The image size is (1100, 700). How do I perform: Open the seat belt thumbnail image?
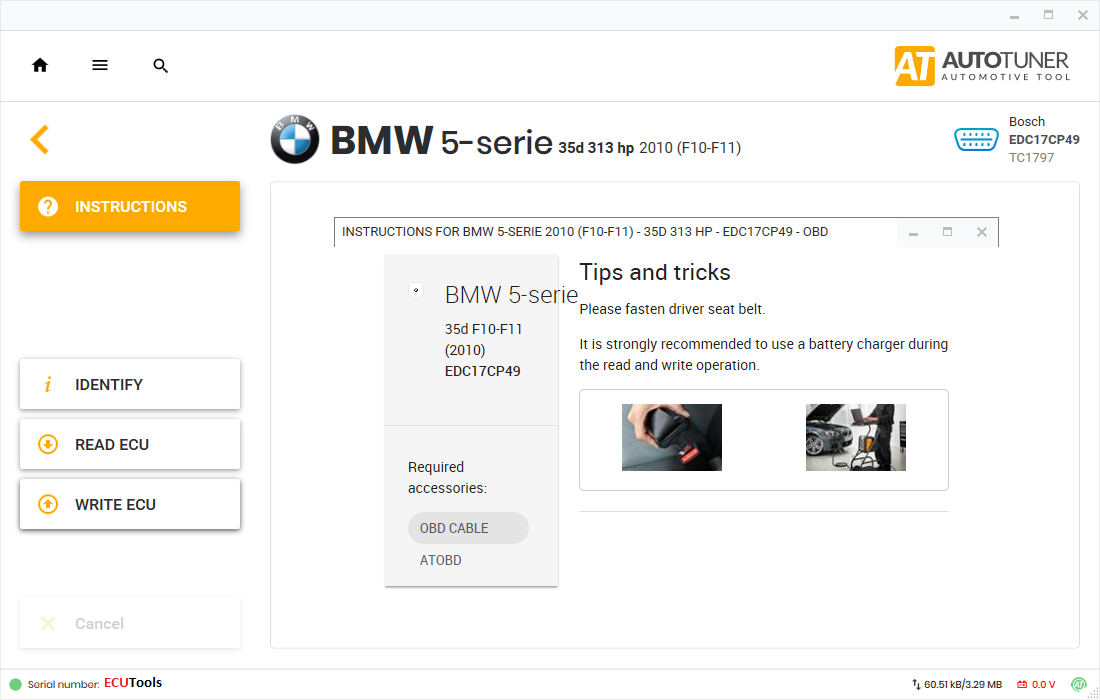click(x=671, y=437)
